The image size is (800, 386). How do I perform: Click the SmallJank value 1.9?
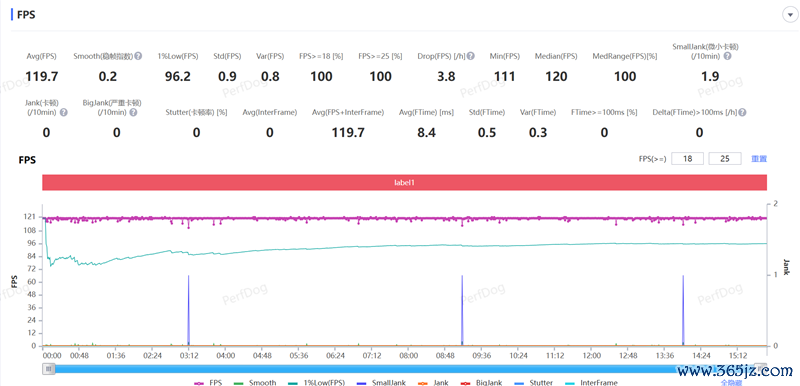click(710, 77)
